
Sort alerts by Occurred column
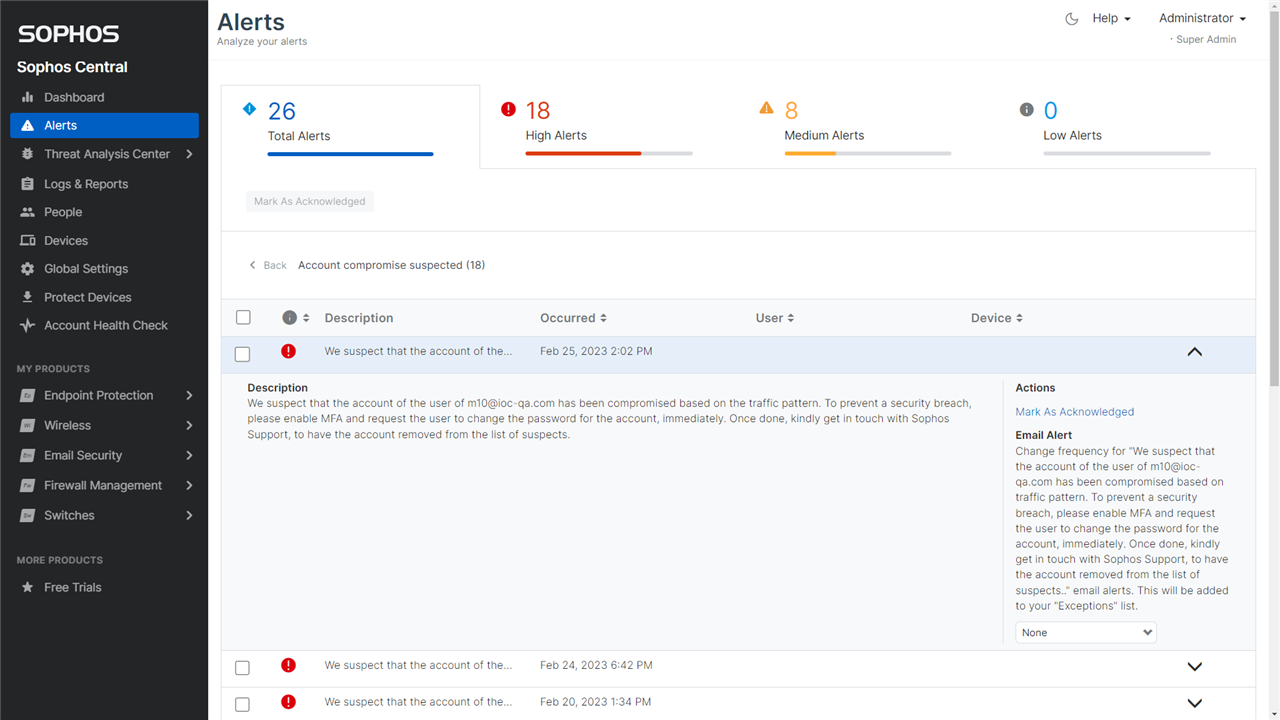(574, 318)
